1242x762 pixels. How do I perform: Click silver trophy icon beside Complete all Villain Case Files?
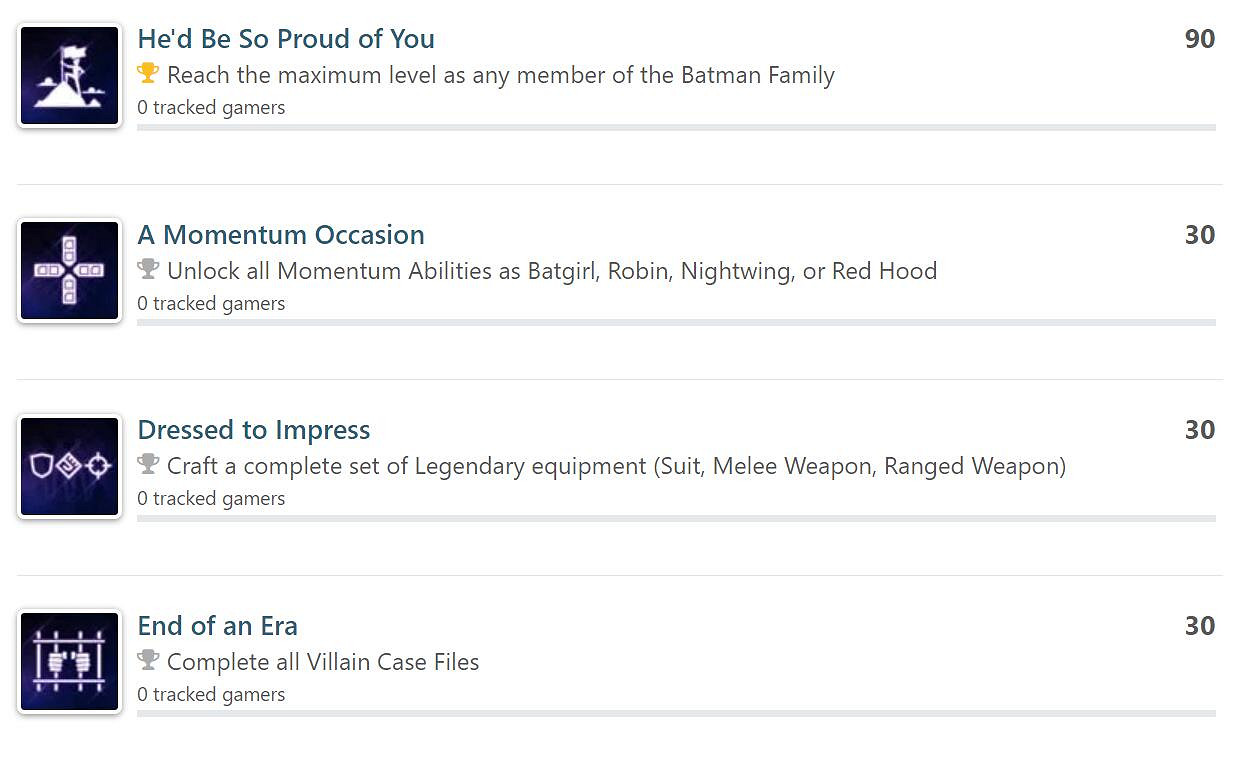click(x=148, y=660)
